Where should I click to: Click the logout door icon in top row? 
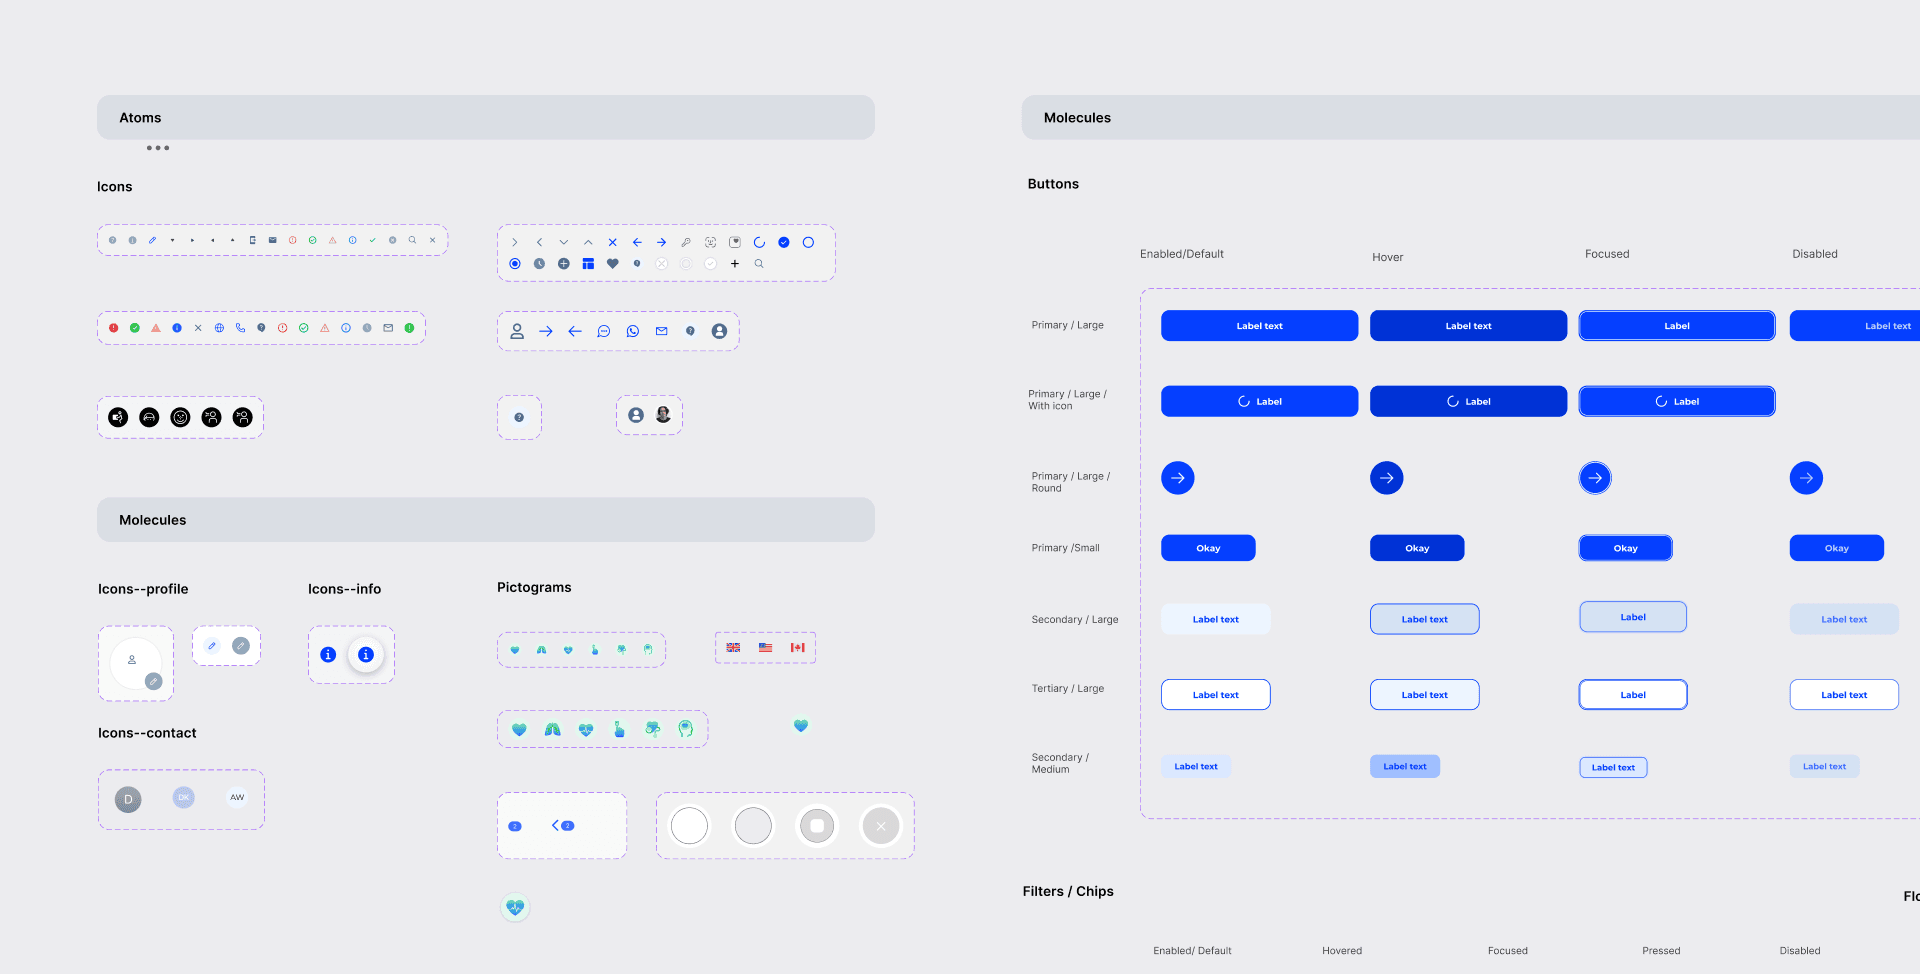(252, 240)
